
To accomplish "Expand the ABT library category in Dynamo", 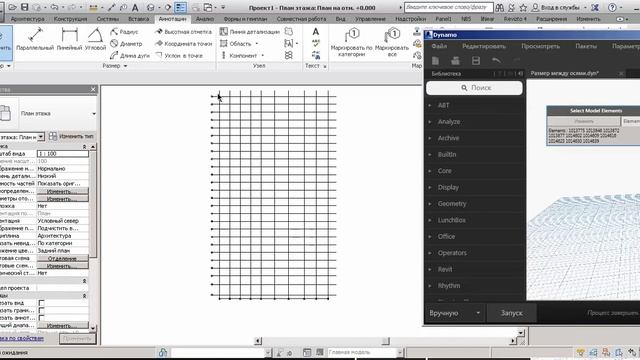I will pyautogui.click(x=443, y=105).
